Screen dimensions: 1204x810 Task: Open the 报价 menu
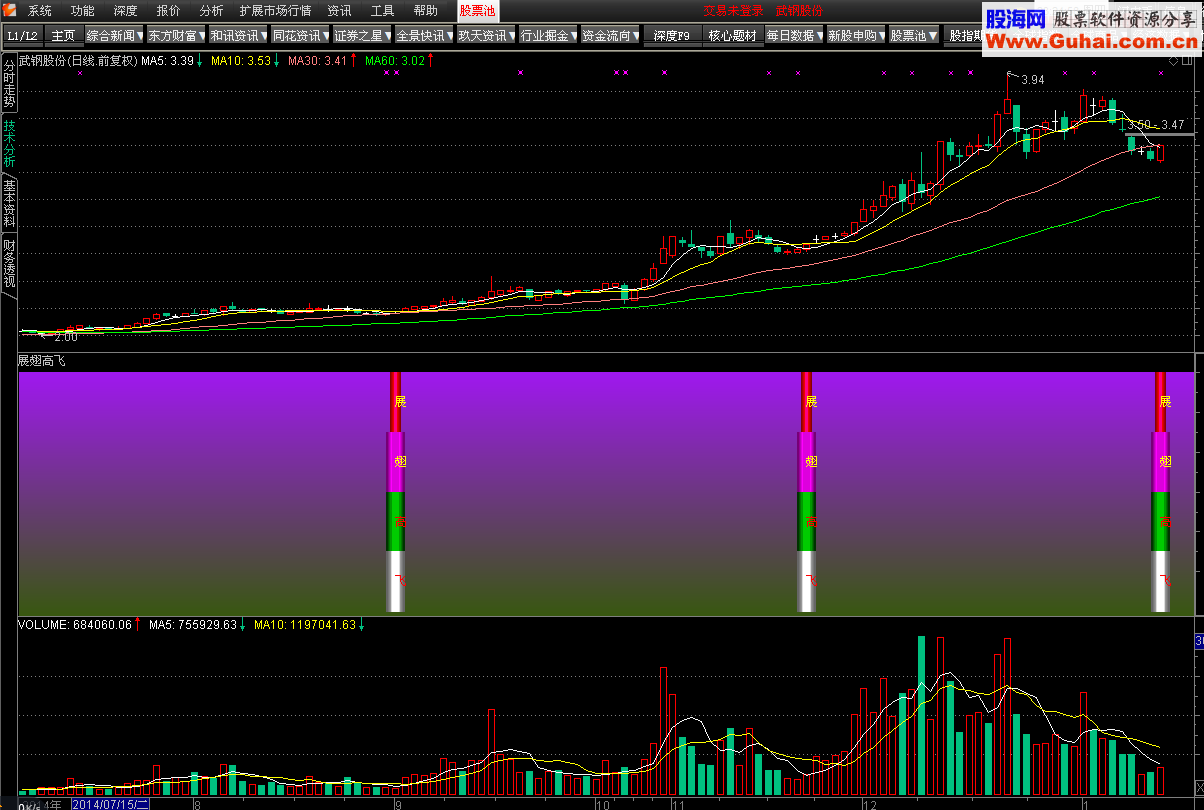tap(169, 11)
